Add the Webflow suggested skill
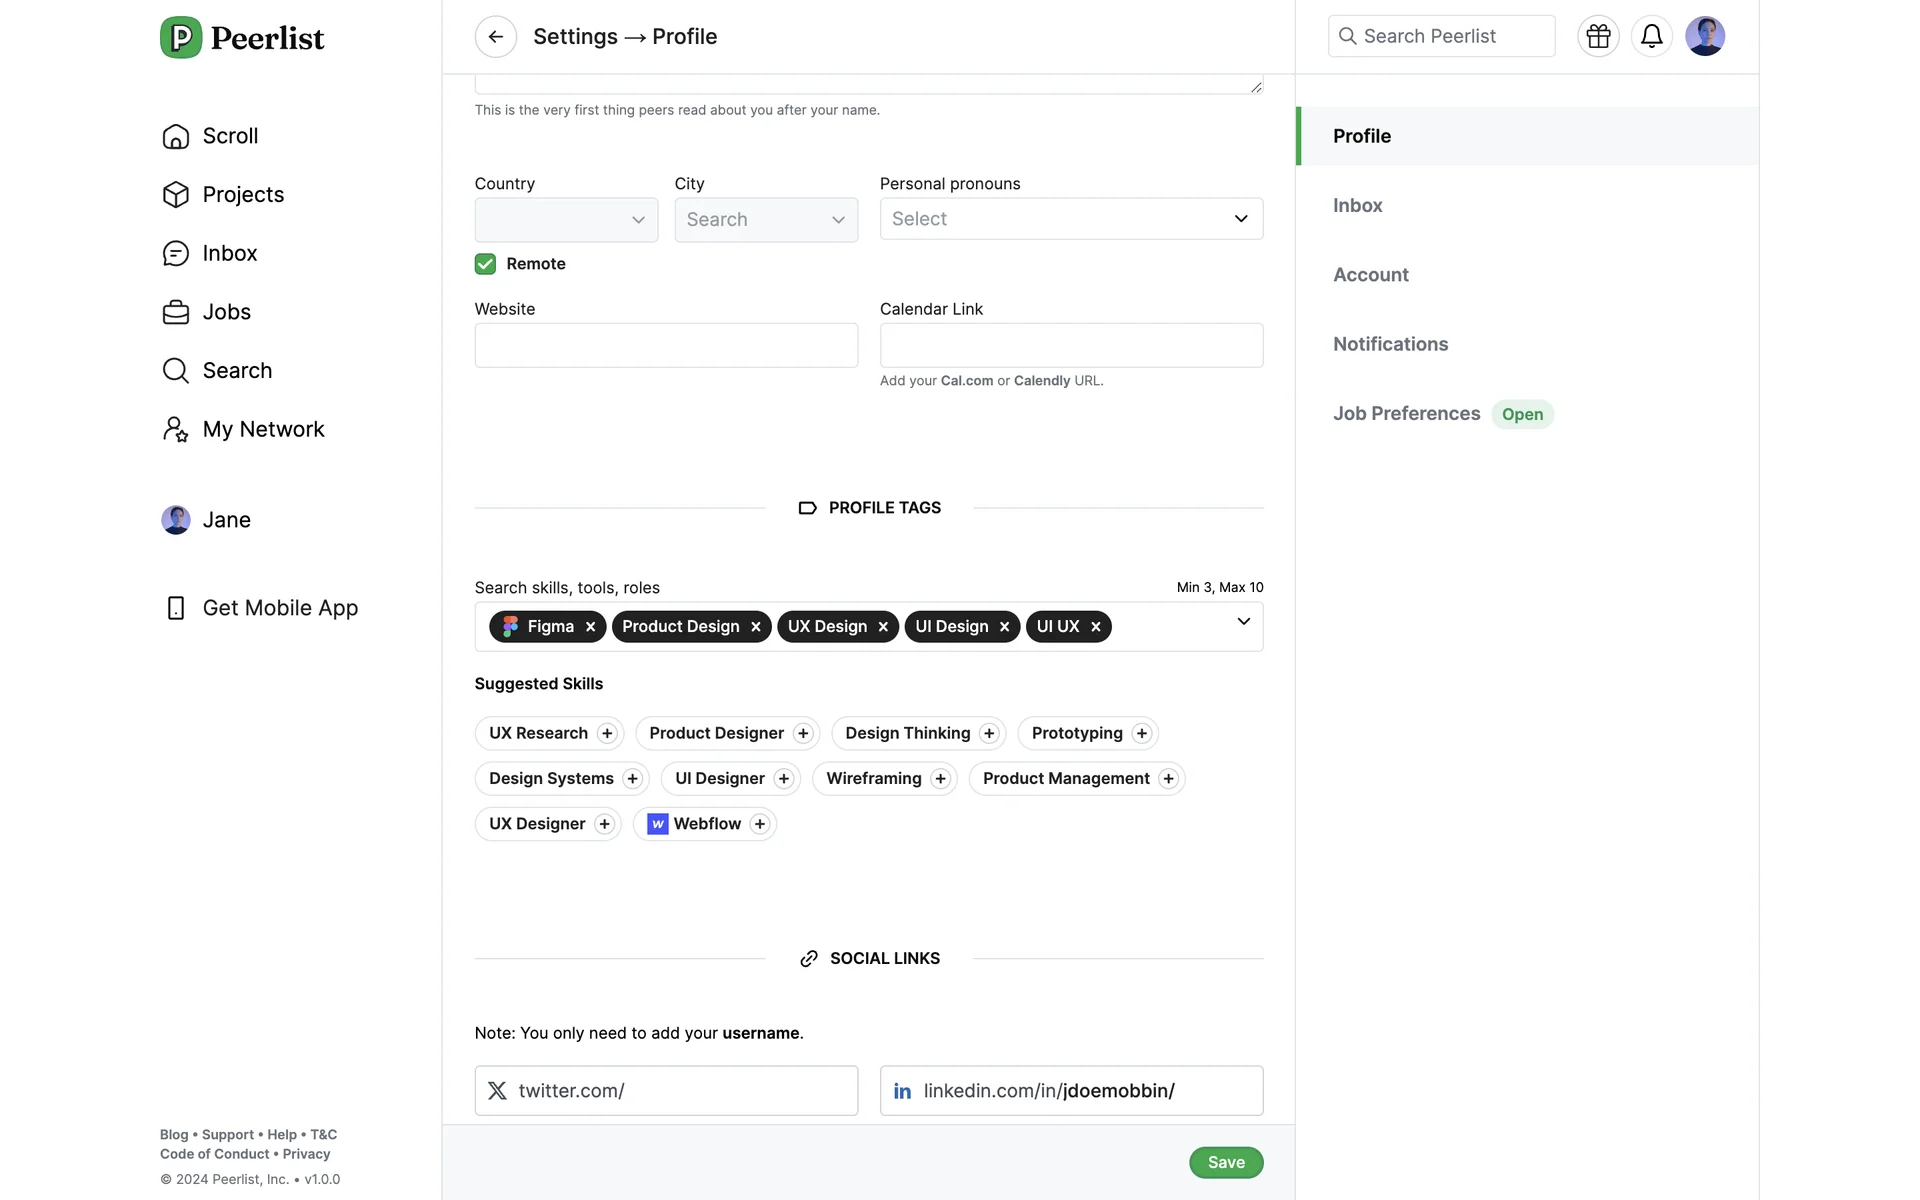This screenshot has height=1200, width=1920. [x=760, y=824]
